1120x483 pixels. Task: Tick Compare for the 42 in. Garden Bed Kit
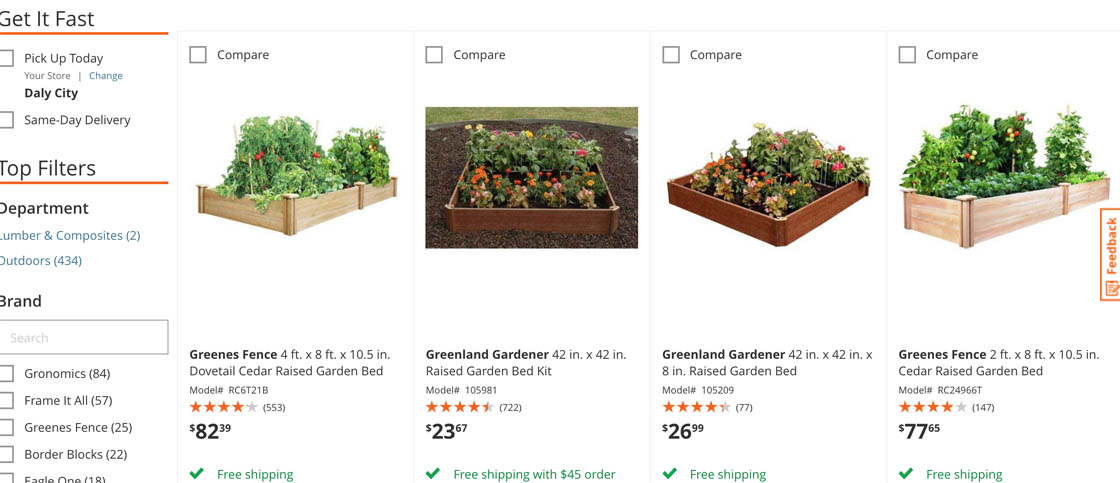434,55
